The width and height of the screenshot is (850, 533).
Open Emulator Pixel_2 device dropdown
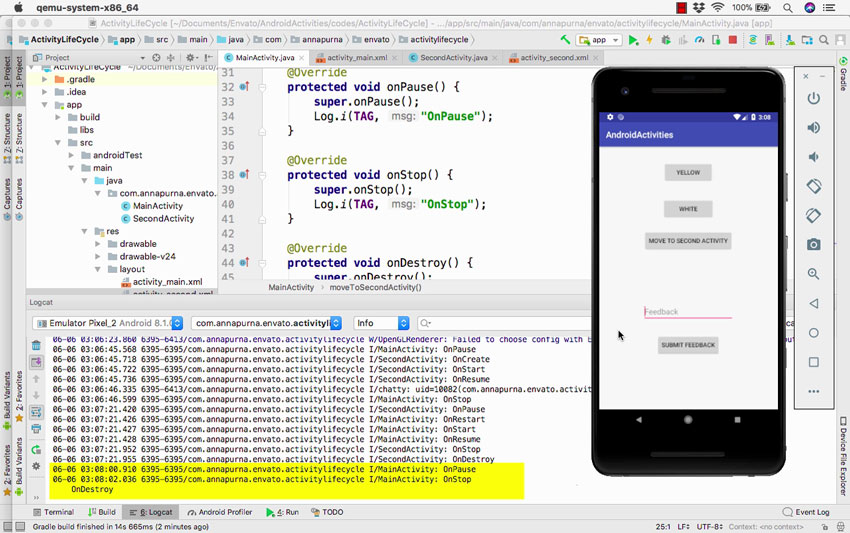[107, 323]
